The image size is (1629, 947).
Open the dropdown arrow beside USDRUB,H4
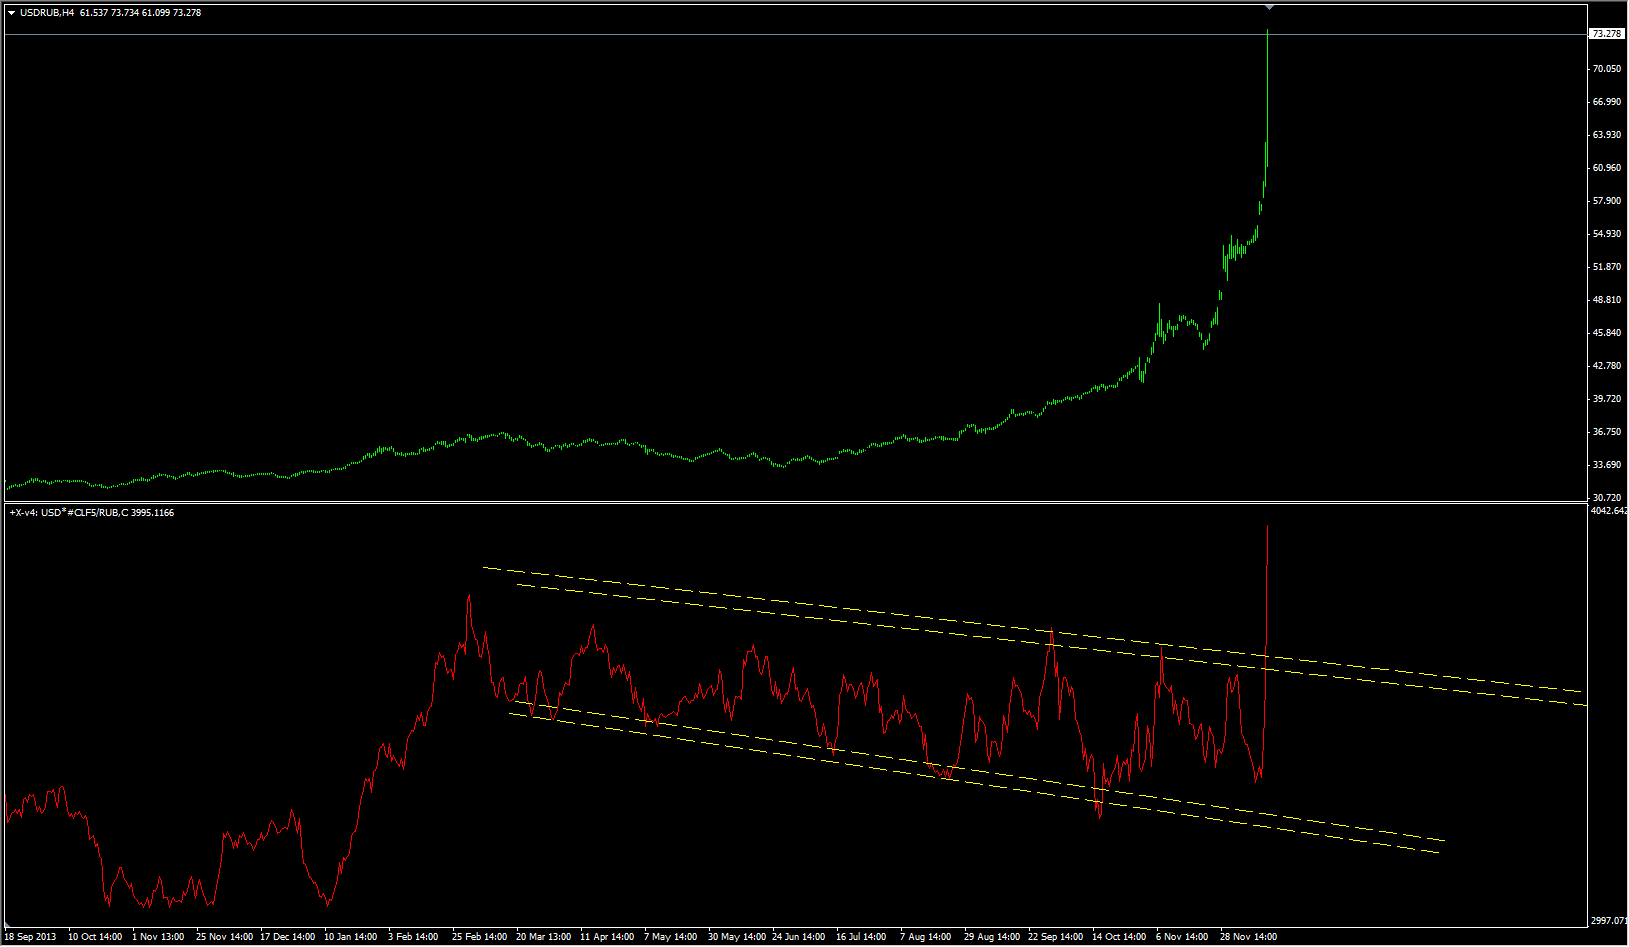tap(11, 13)
